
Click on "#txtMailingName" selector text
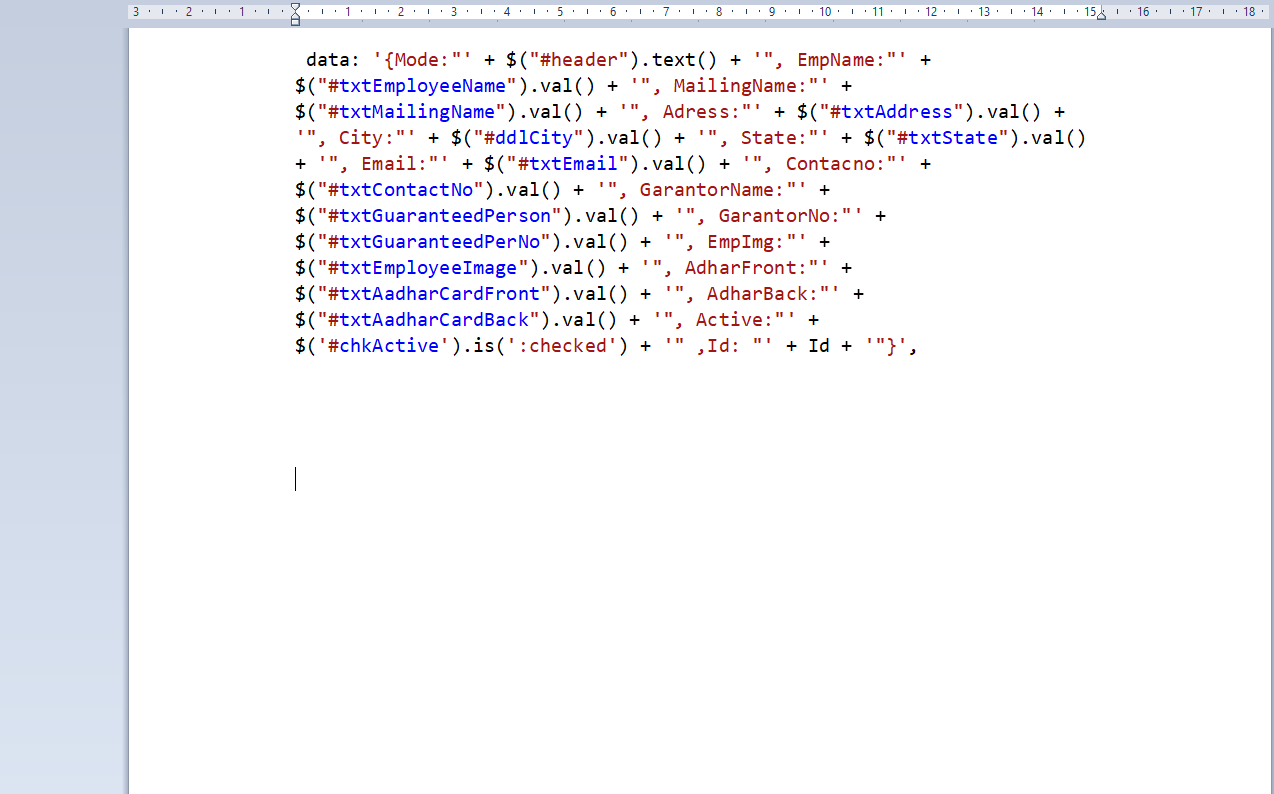click(x=406, y=112)
